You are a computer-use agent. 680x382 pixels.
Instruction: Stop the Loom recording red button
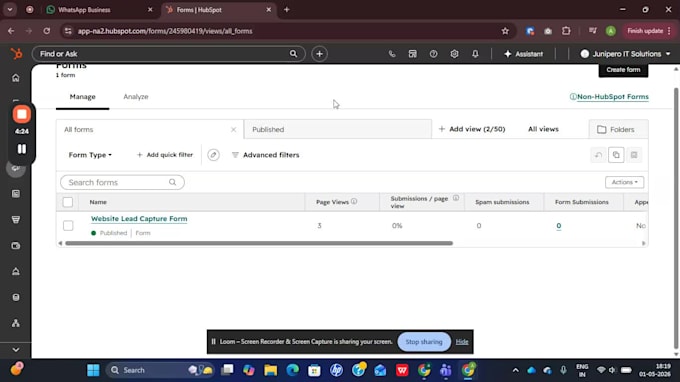point(22,114)
